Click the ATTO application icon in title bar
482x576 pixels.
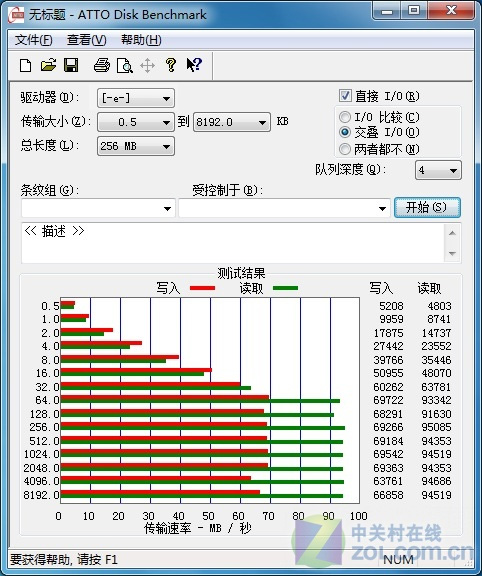[17, 15]
